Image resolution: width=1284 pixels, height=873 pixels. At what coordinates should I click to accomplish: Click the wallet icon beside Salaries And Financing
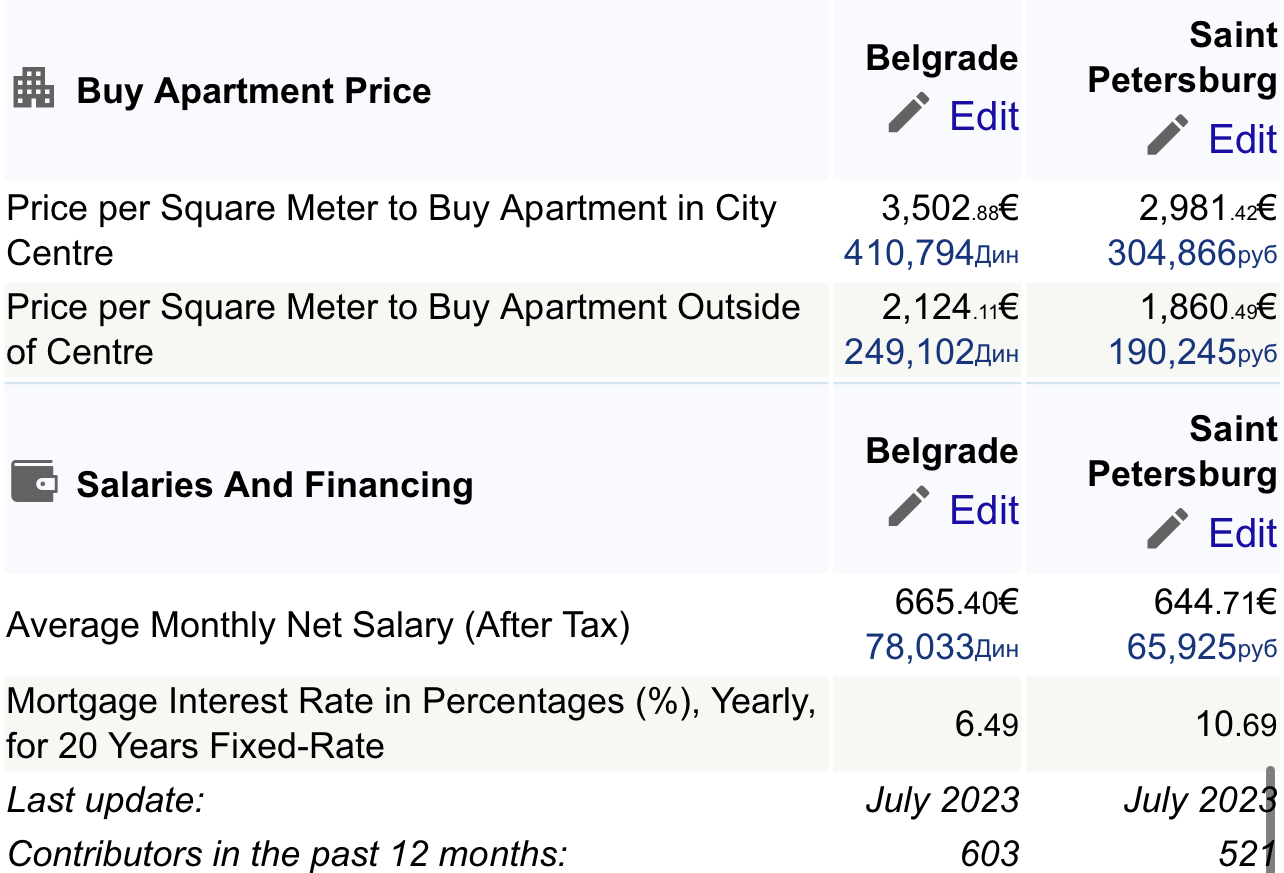pyautogui.click(x=33, y=481)
